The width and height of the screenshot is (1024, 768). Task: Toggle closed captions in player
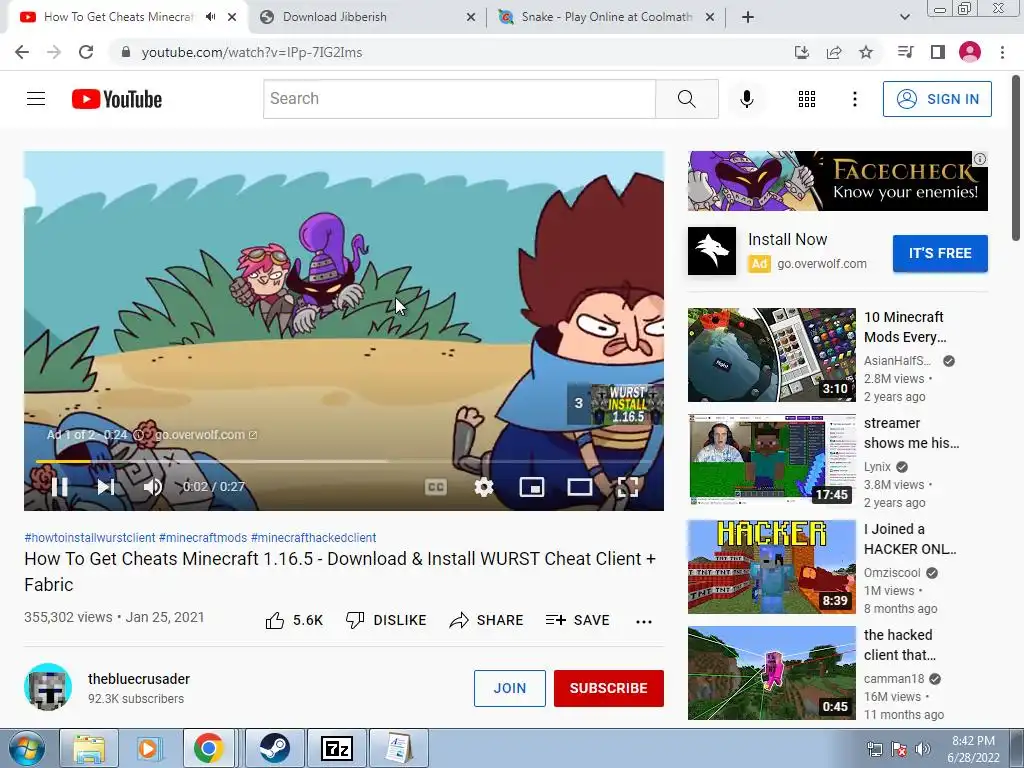(x=436, y=487)
